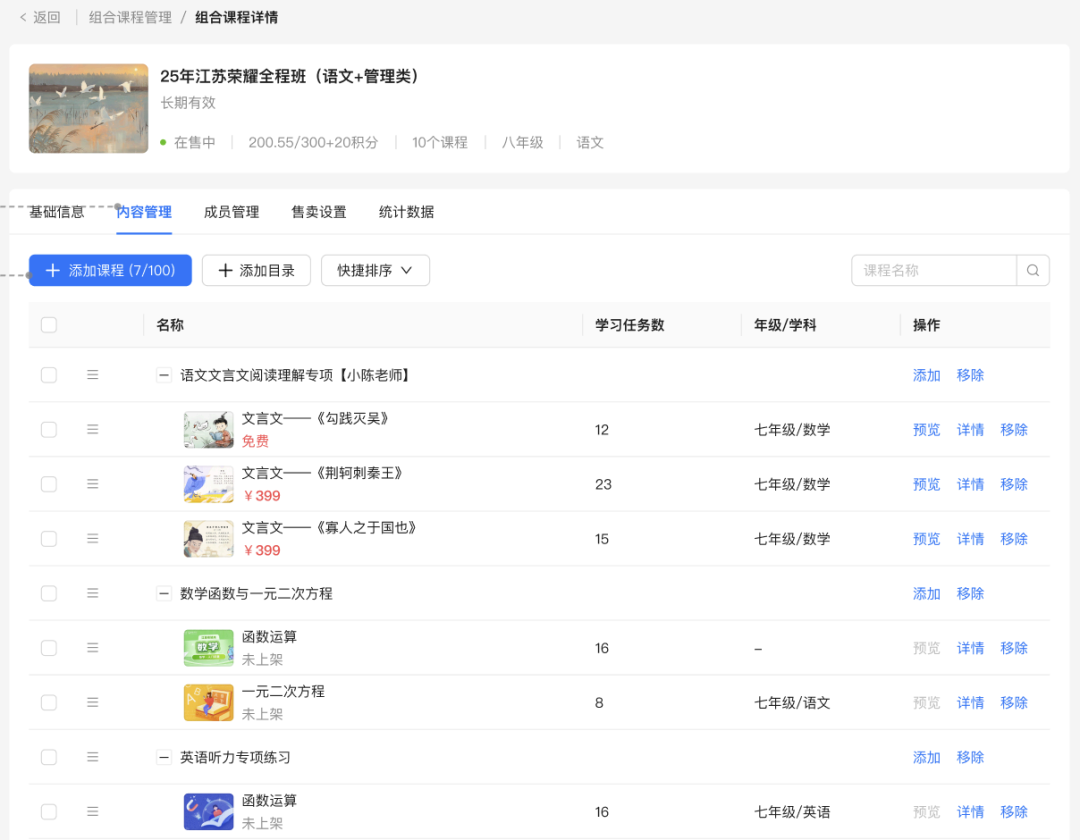Check the 《寡人之于国也》 row checkbox
Screen dimensions: 1080x840
49,538
